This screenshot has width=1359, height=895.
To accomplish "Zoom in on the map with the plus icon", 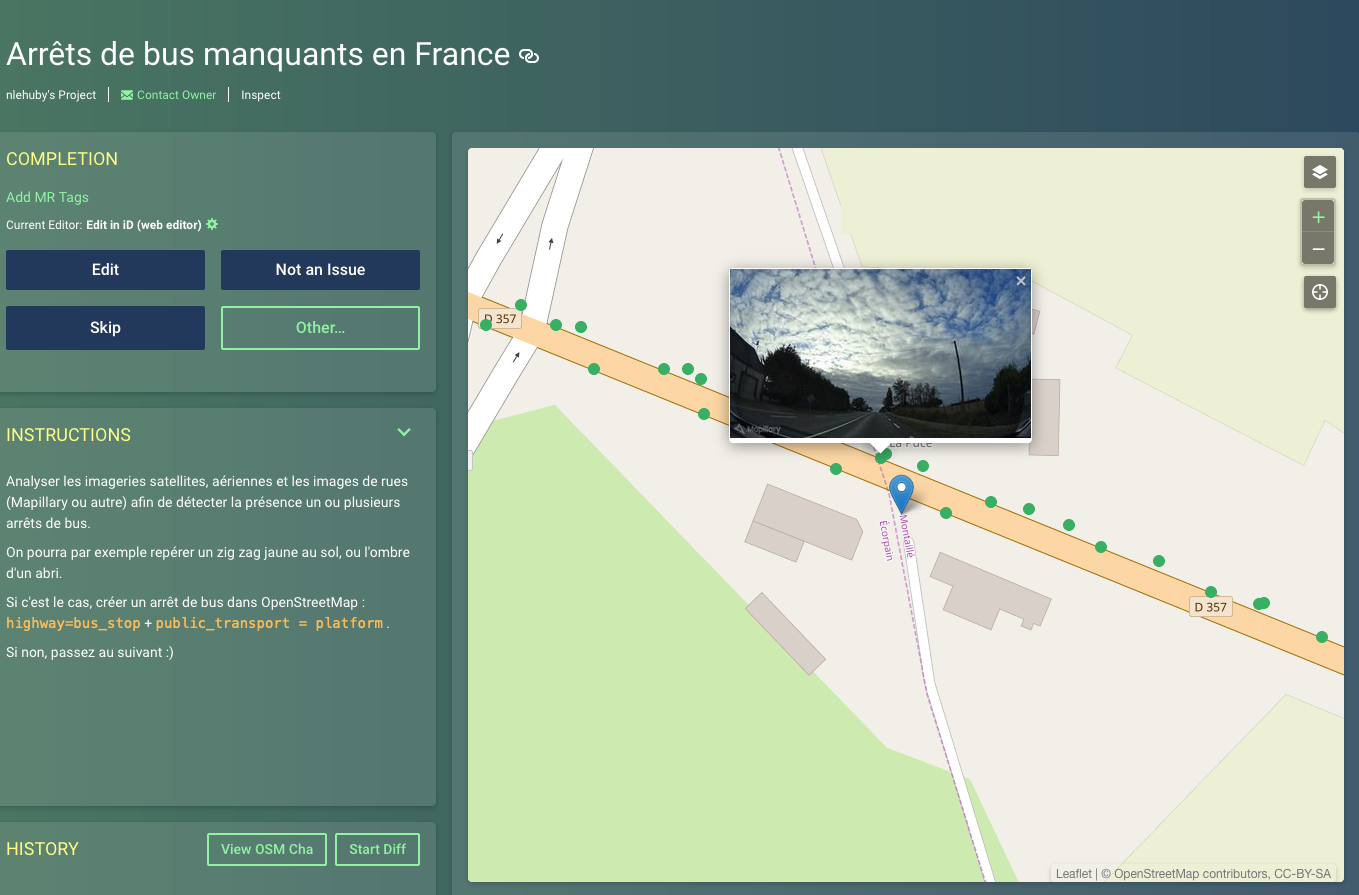I will click(1318, 216).
